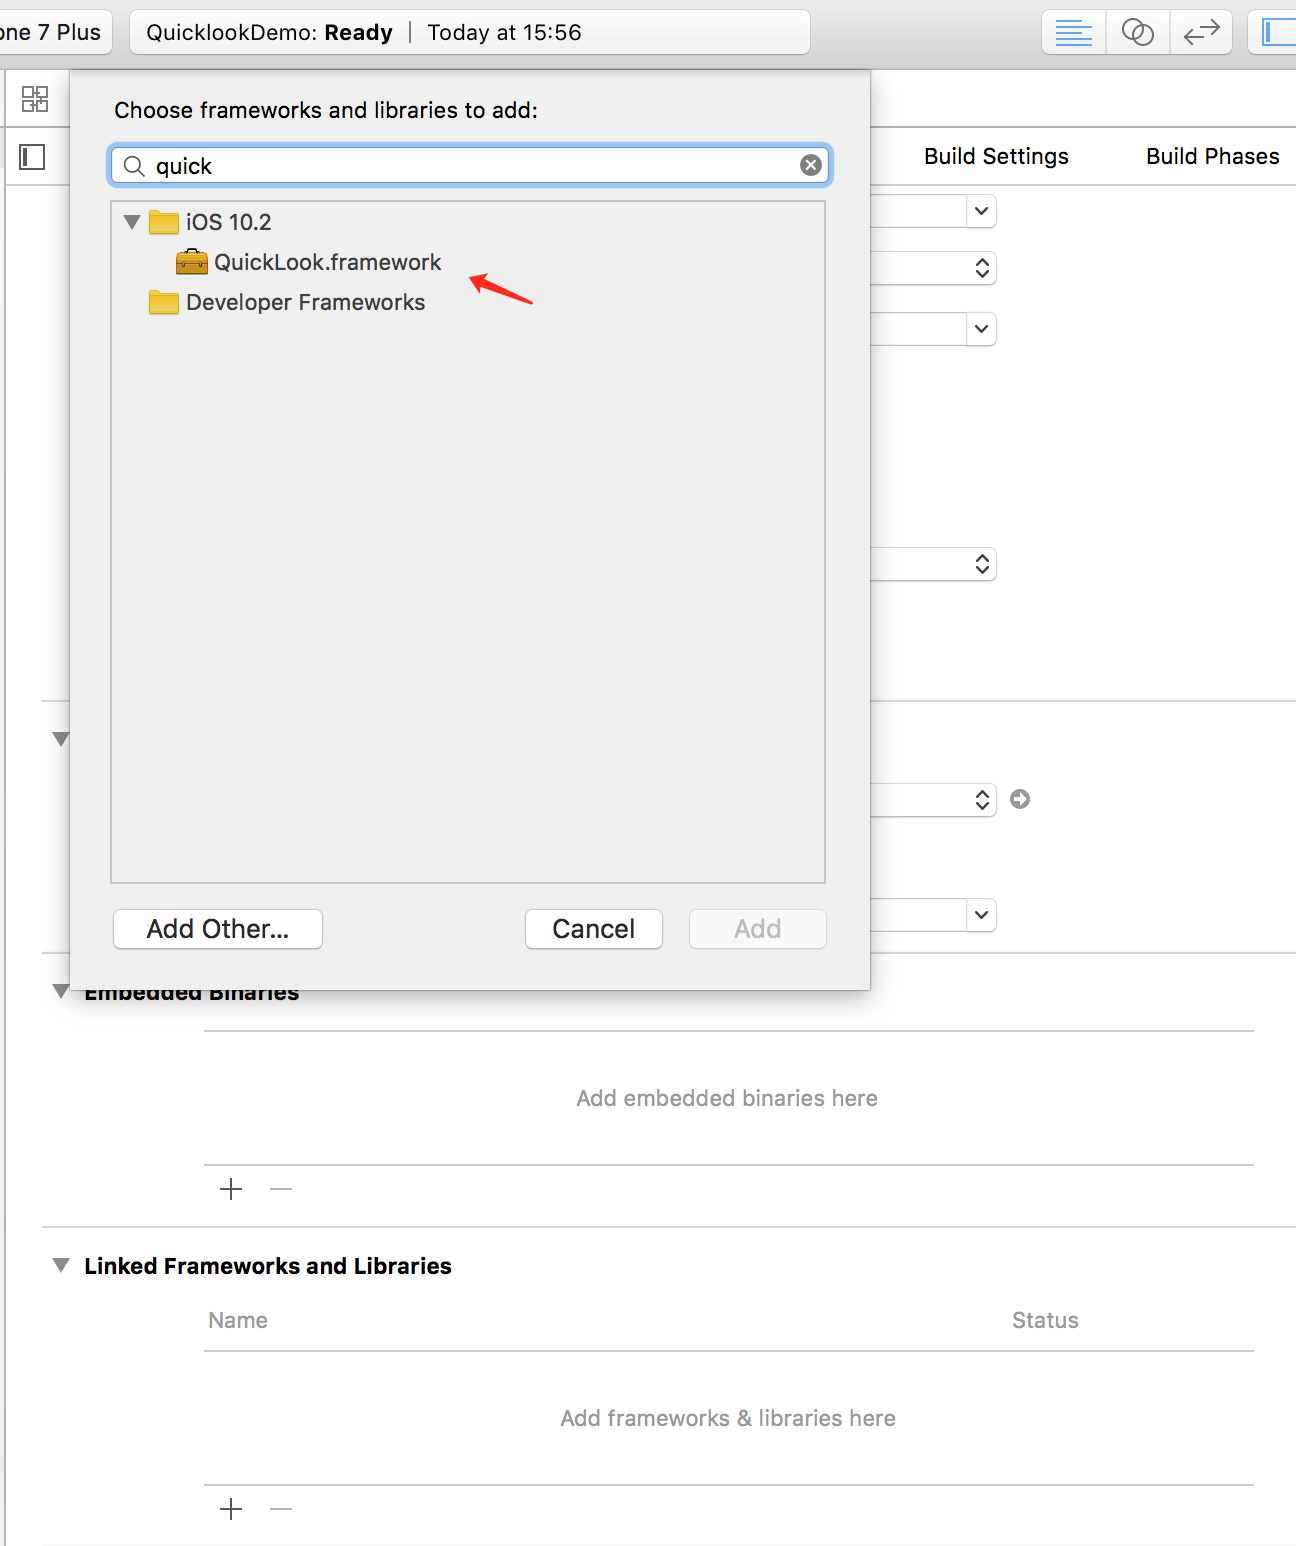Click the QuickLook.framework toolbox icon
Viewport: 1296px width, 1546px height.
point(193,262)
